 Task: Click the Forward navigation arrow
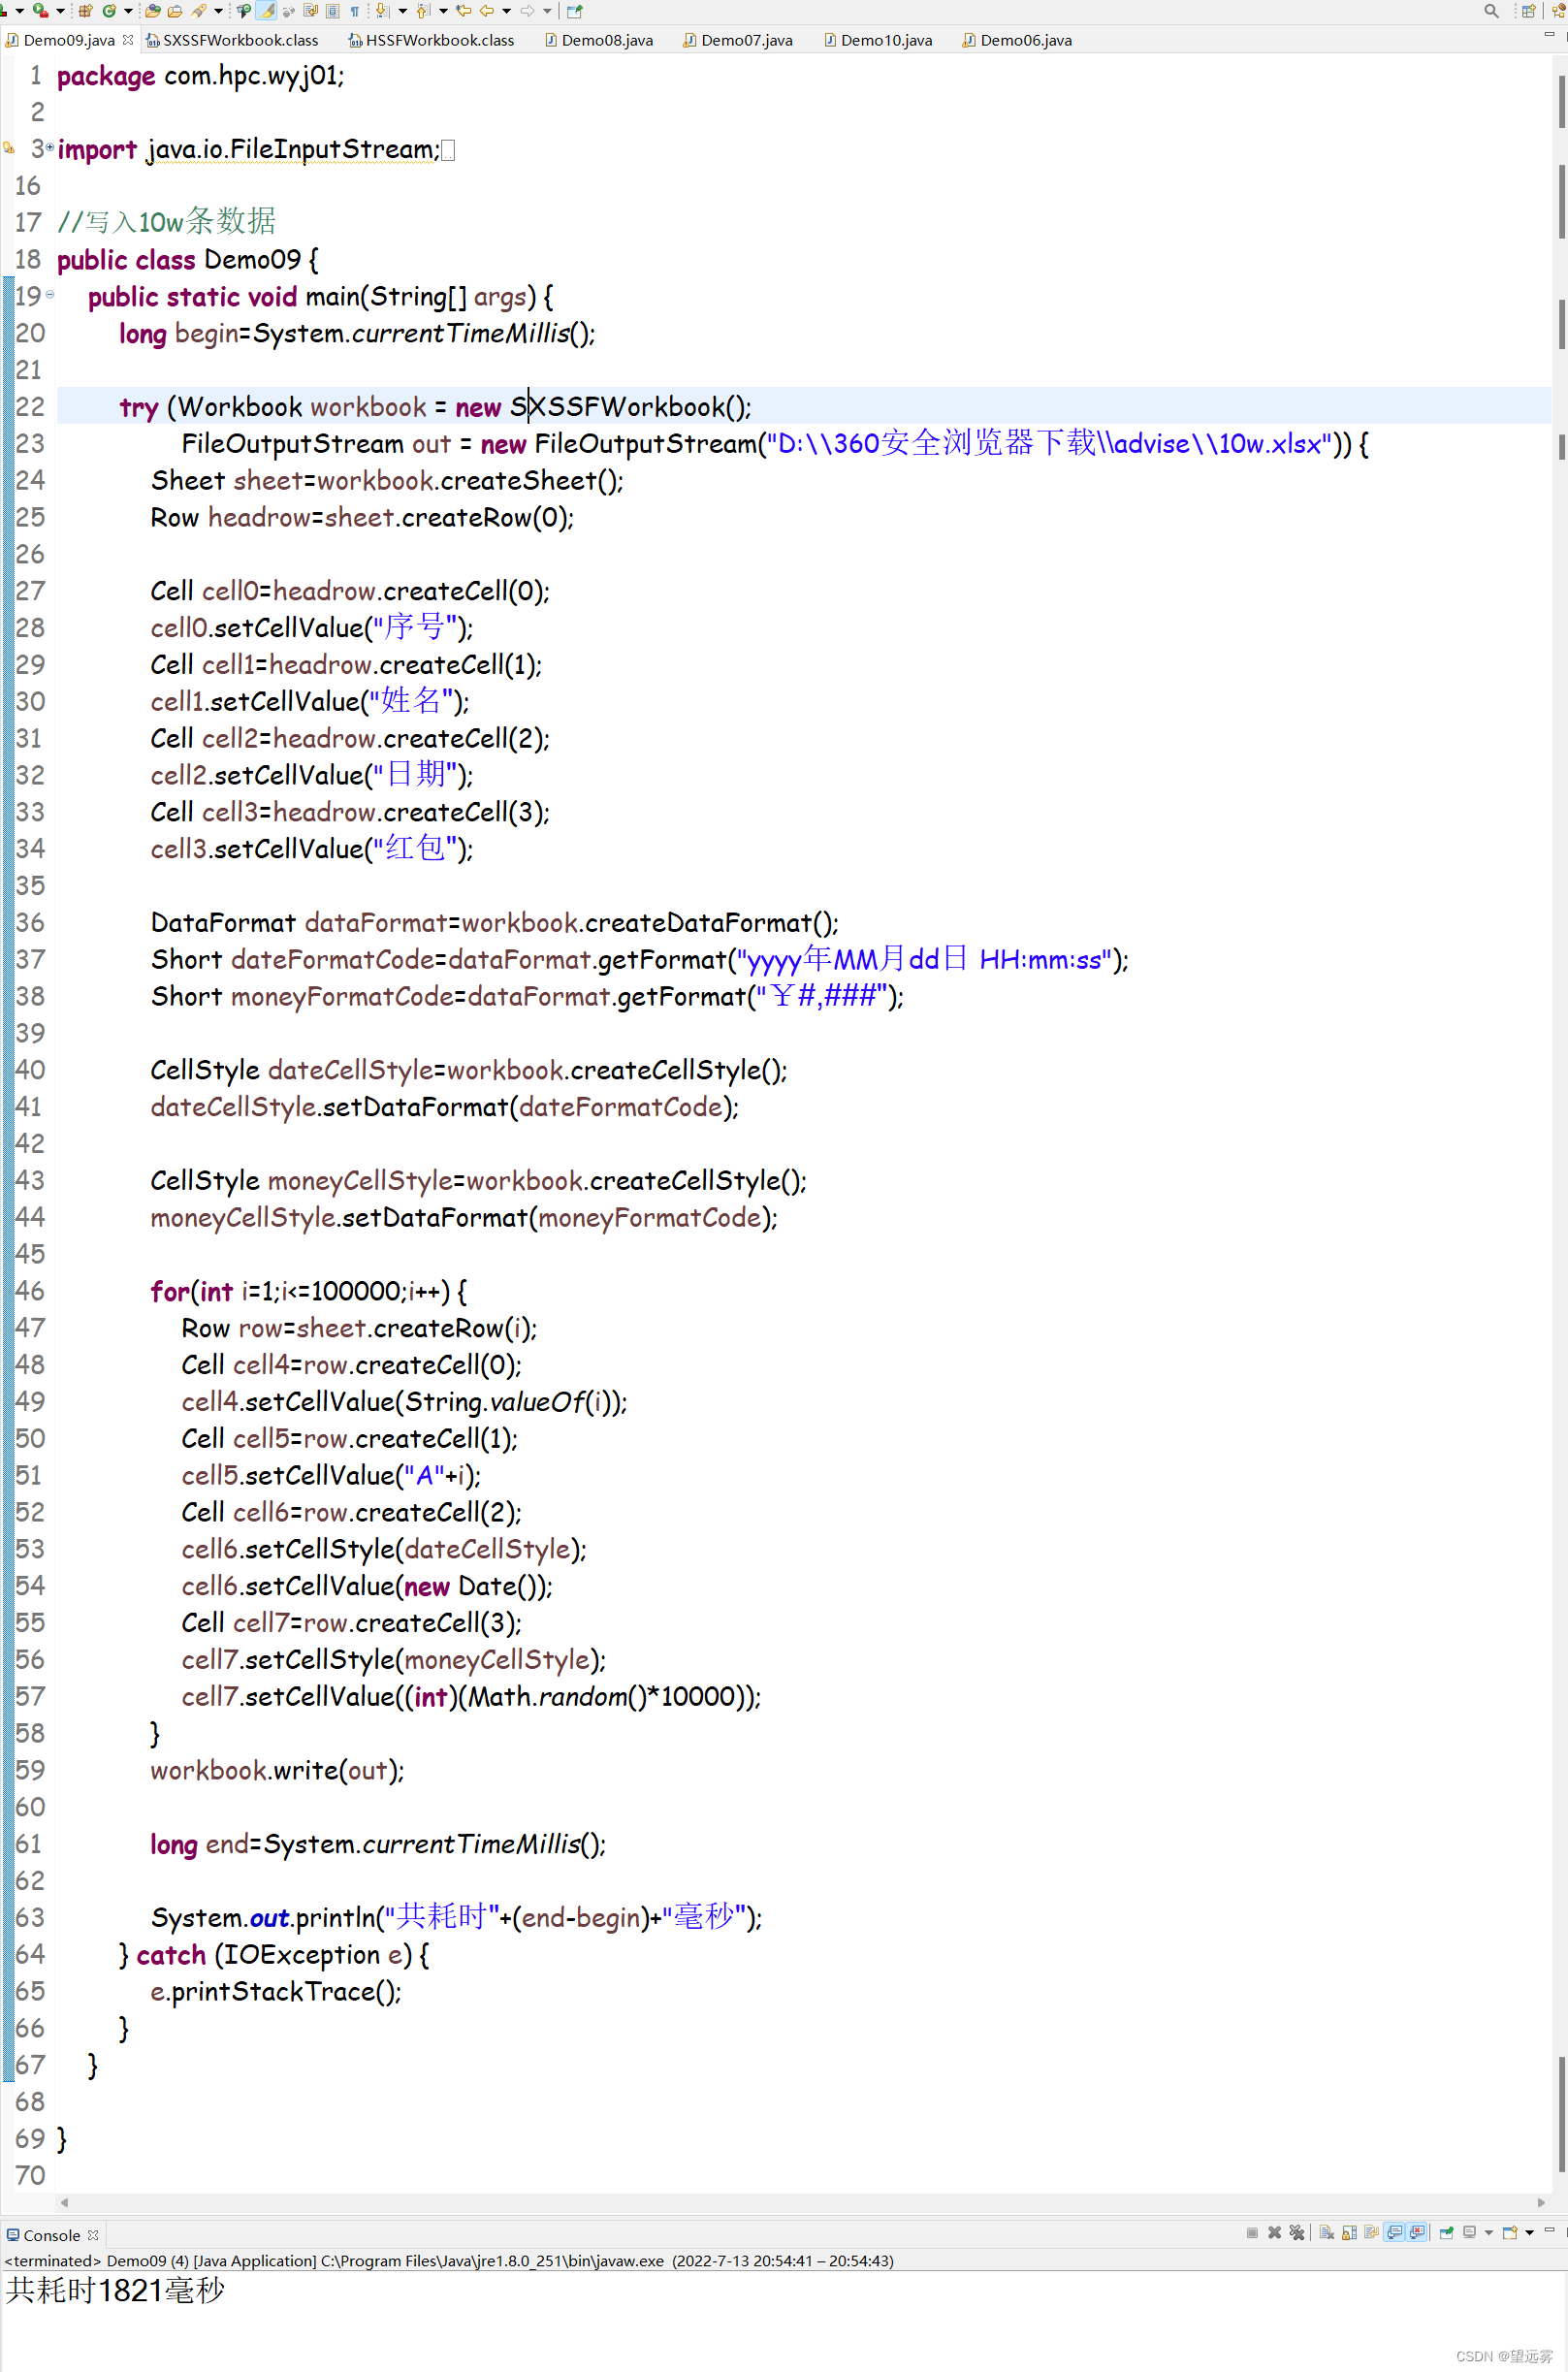click(x=528, y=11)
